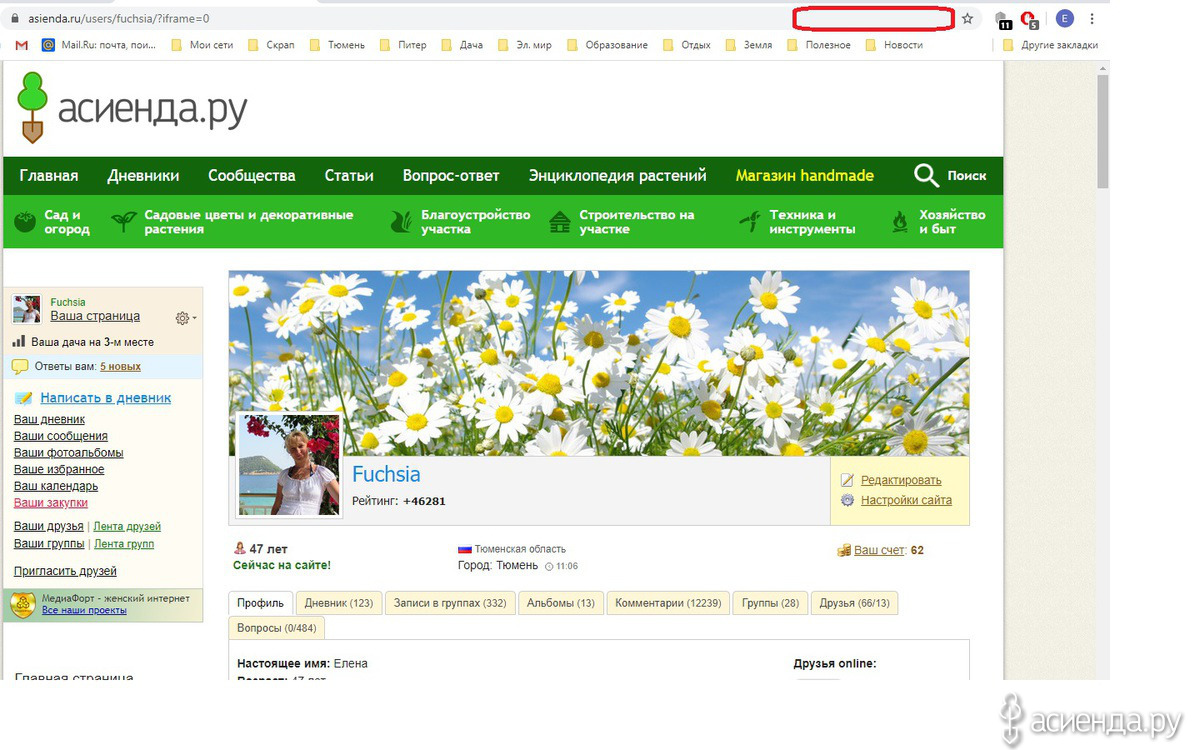Bookmark this page with the star icon
This screenshot has height=750, width=1200.
point(967,18)
